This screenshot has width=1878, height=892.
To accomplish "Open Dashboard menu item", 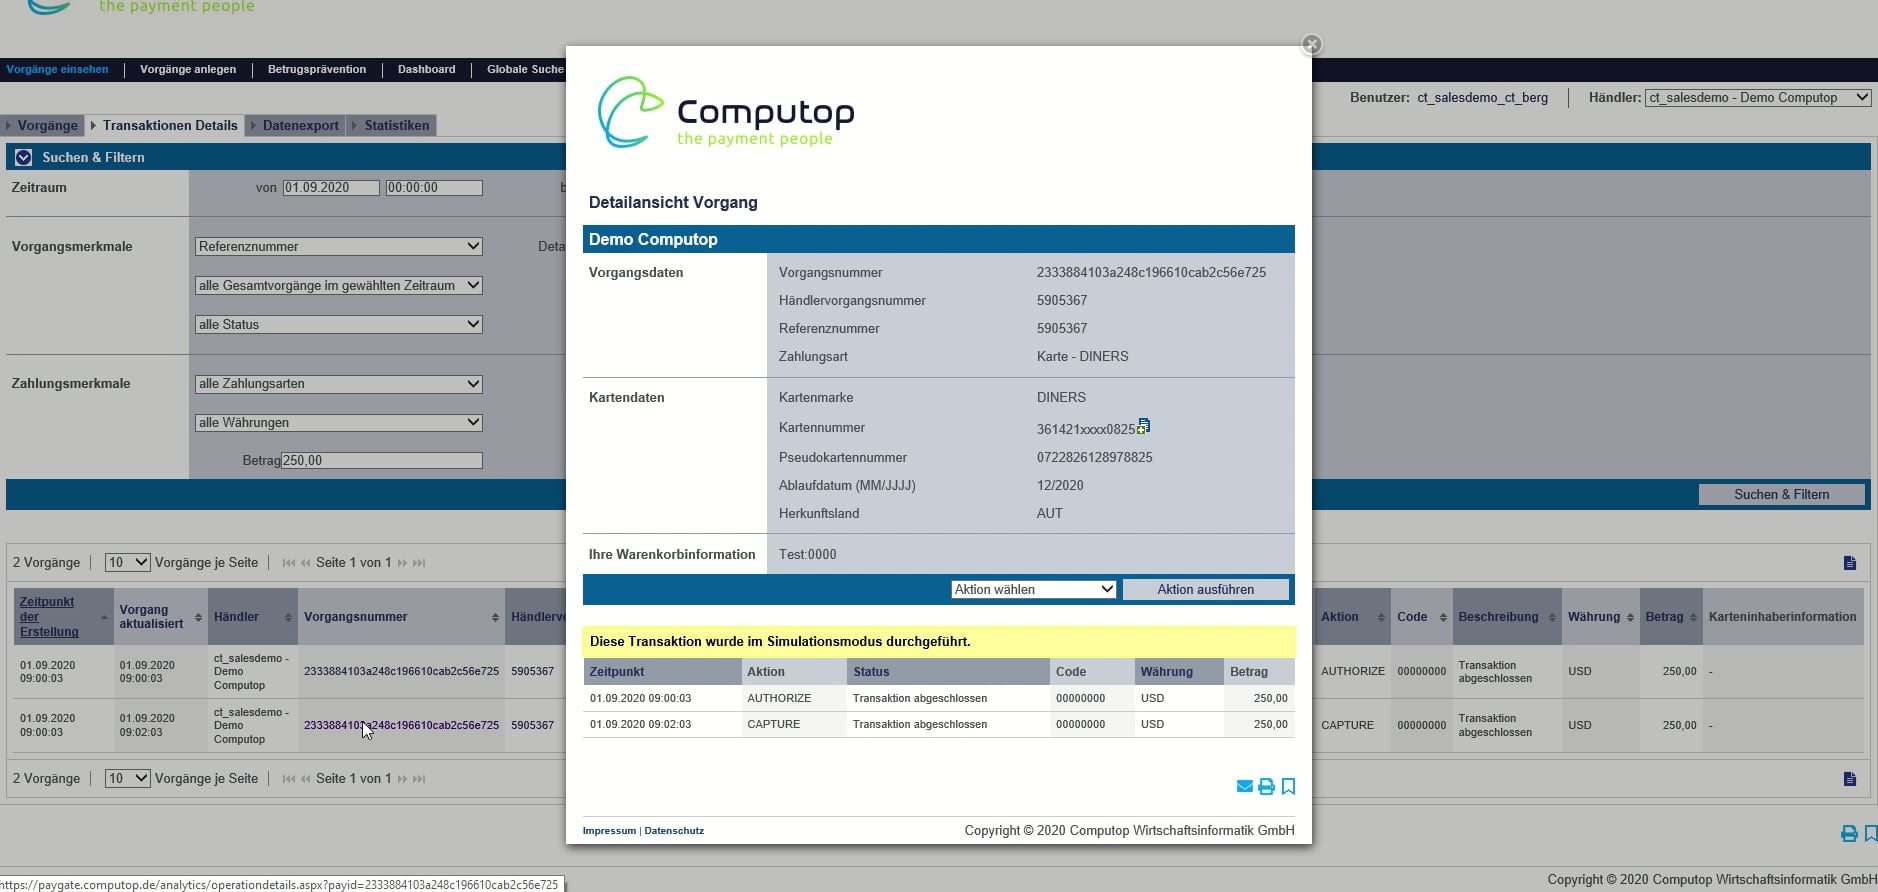I will pyautogui.click(x=426, y=69).
